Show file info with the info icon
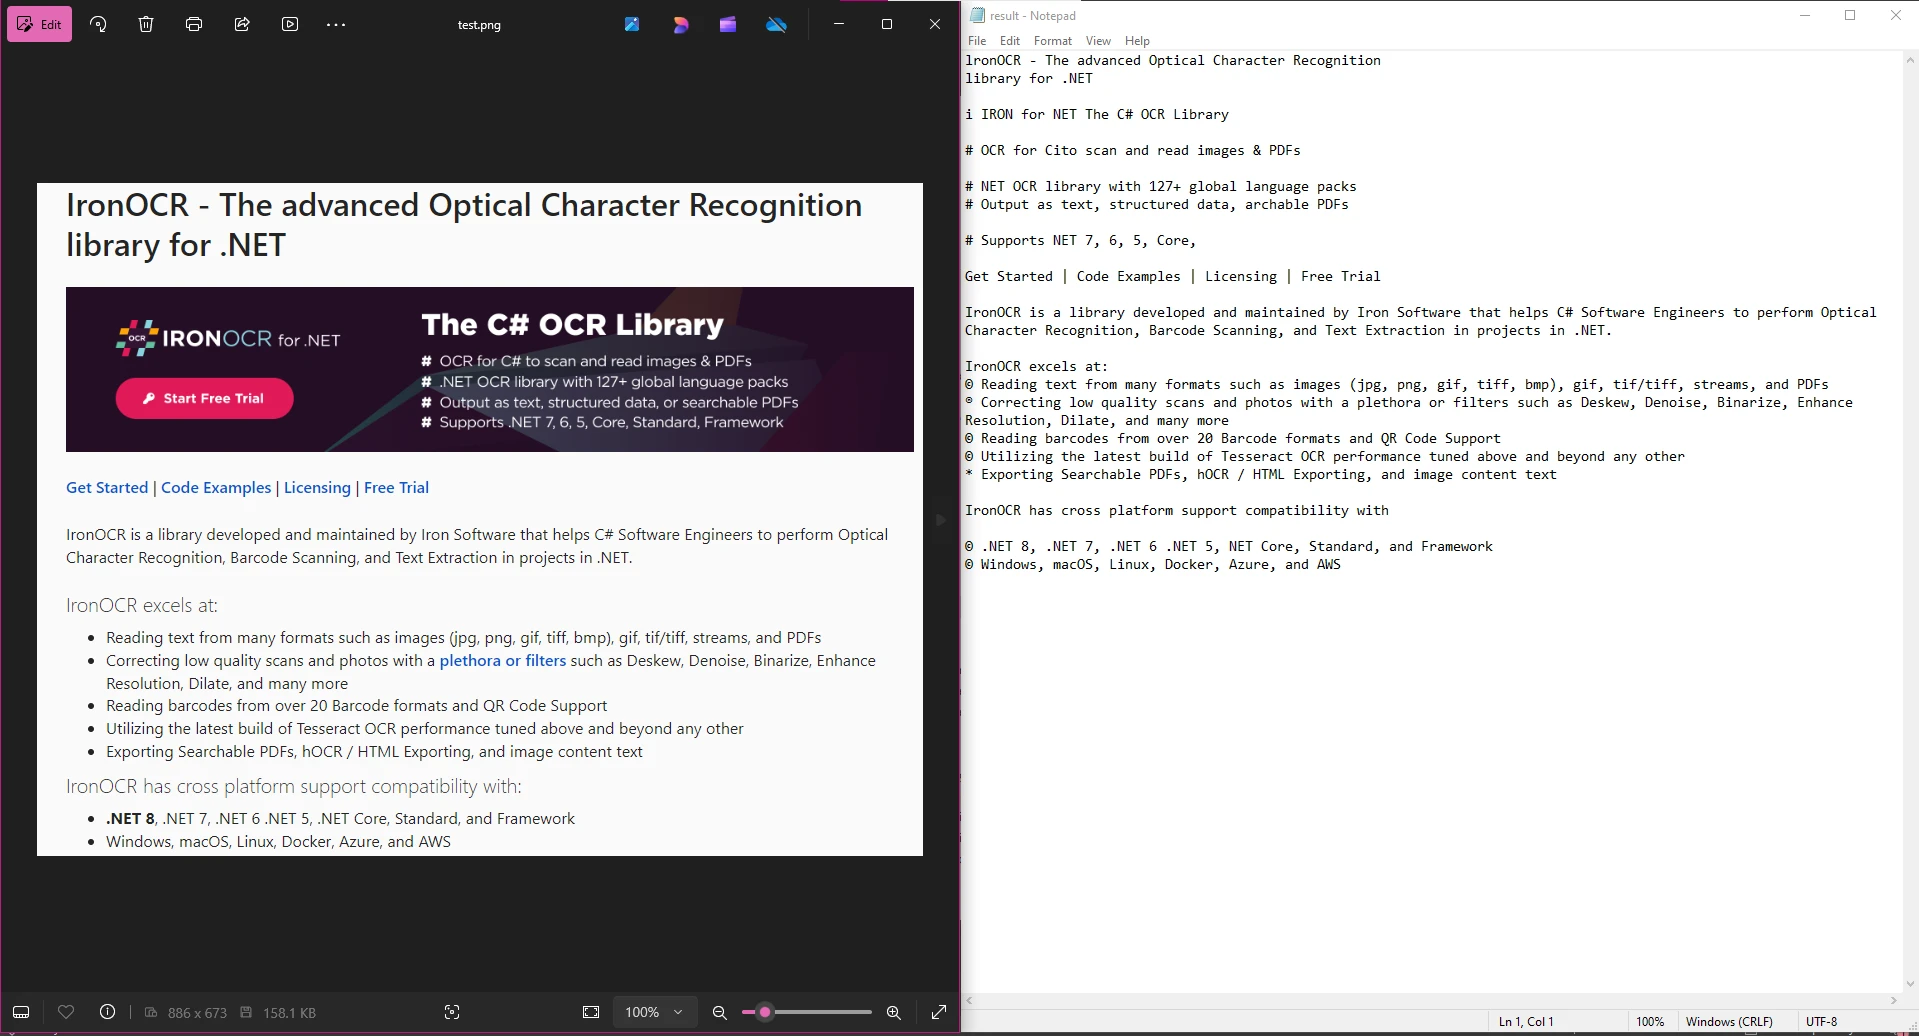Screen dimensions: 1919x1036 [108, 1012]
